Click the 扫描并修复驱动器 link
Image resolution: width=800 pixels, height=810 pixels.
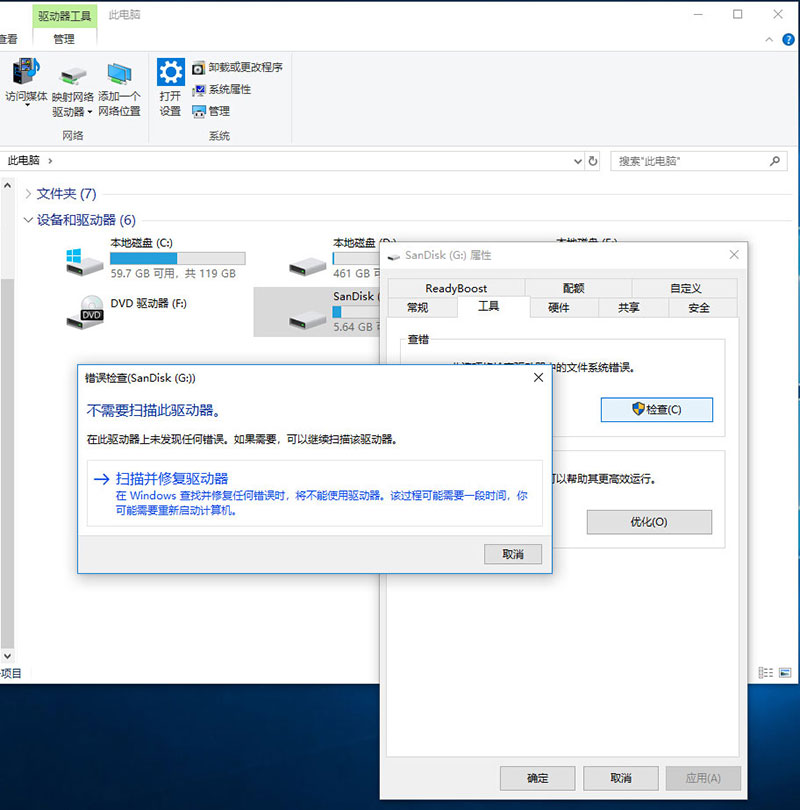tap(174, 478)
